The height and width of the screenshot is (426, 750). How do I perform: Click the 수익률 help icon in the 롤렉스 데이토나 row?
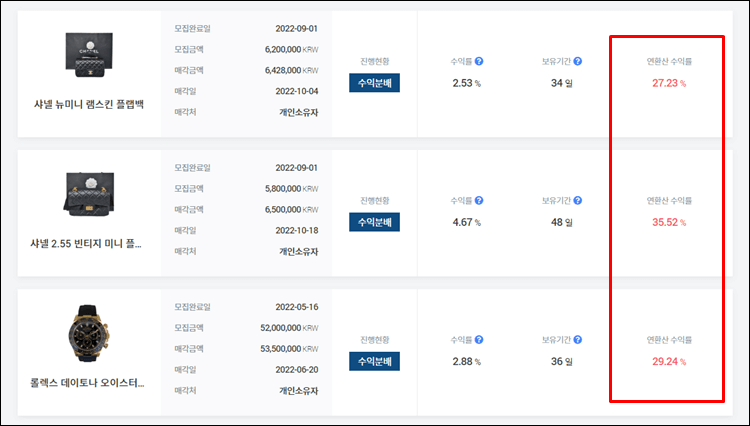(x=479, y=339)
